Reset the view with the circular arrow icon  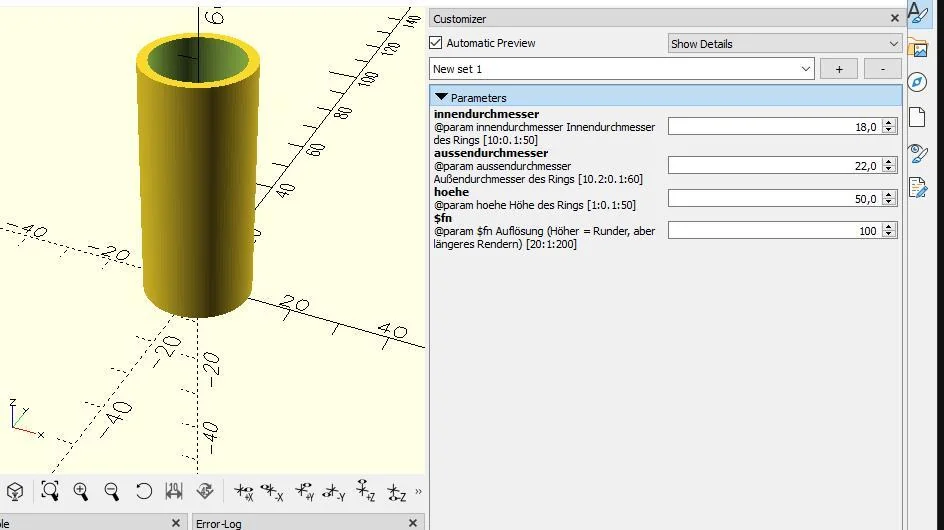click(x=143, y=491)
